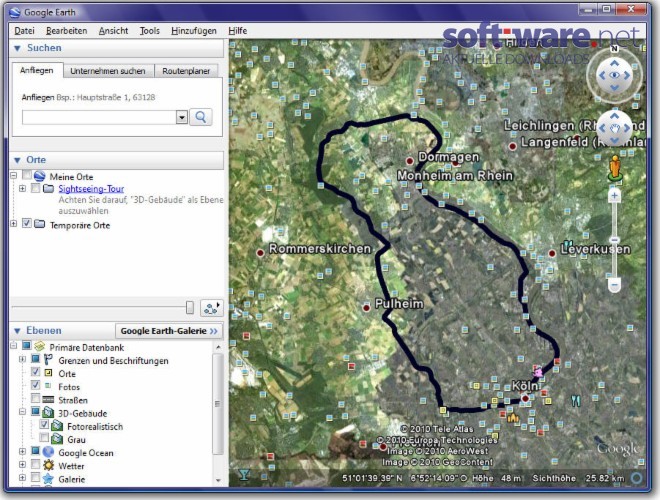Switch to Unternehmen suchen tab
Screen dimensions: 660x500
point(108,71)
